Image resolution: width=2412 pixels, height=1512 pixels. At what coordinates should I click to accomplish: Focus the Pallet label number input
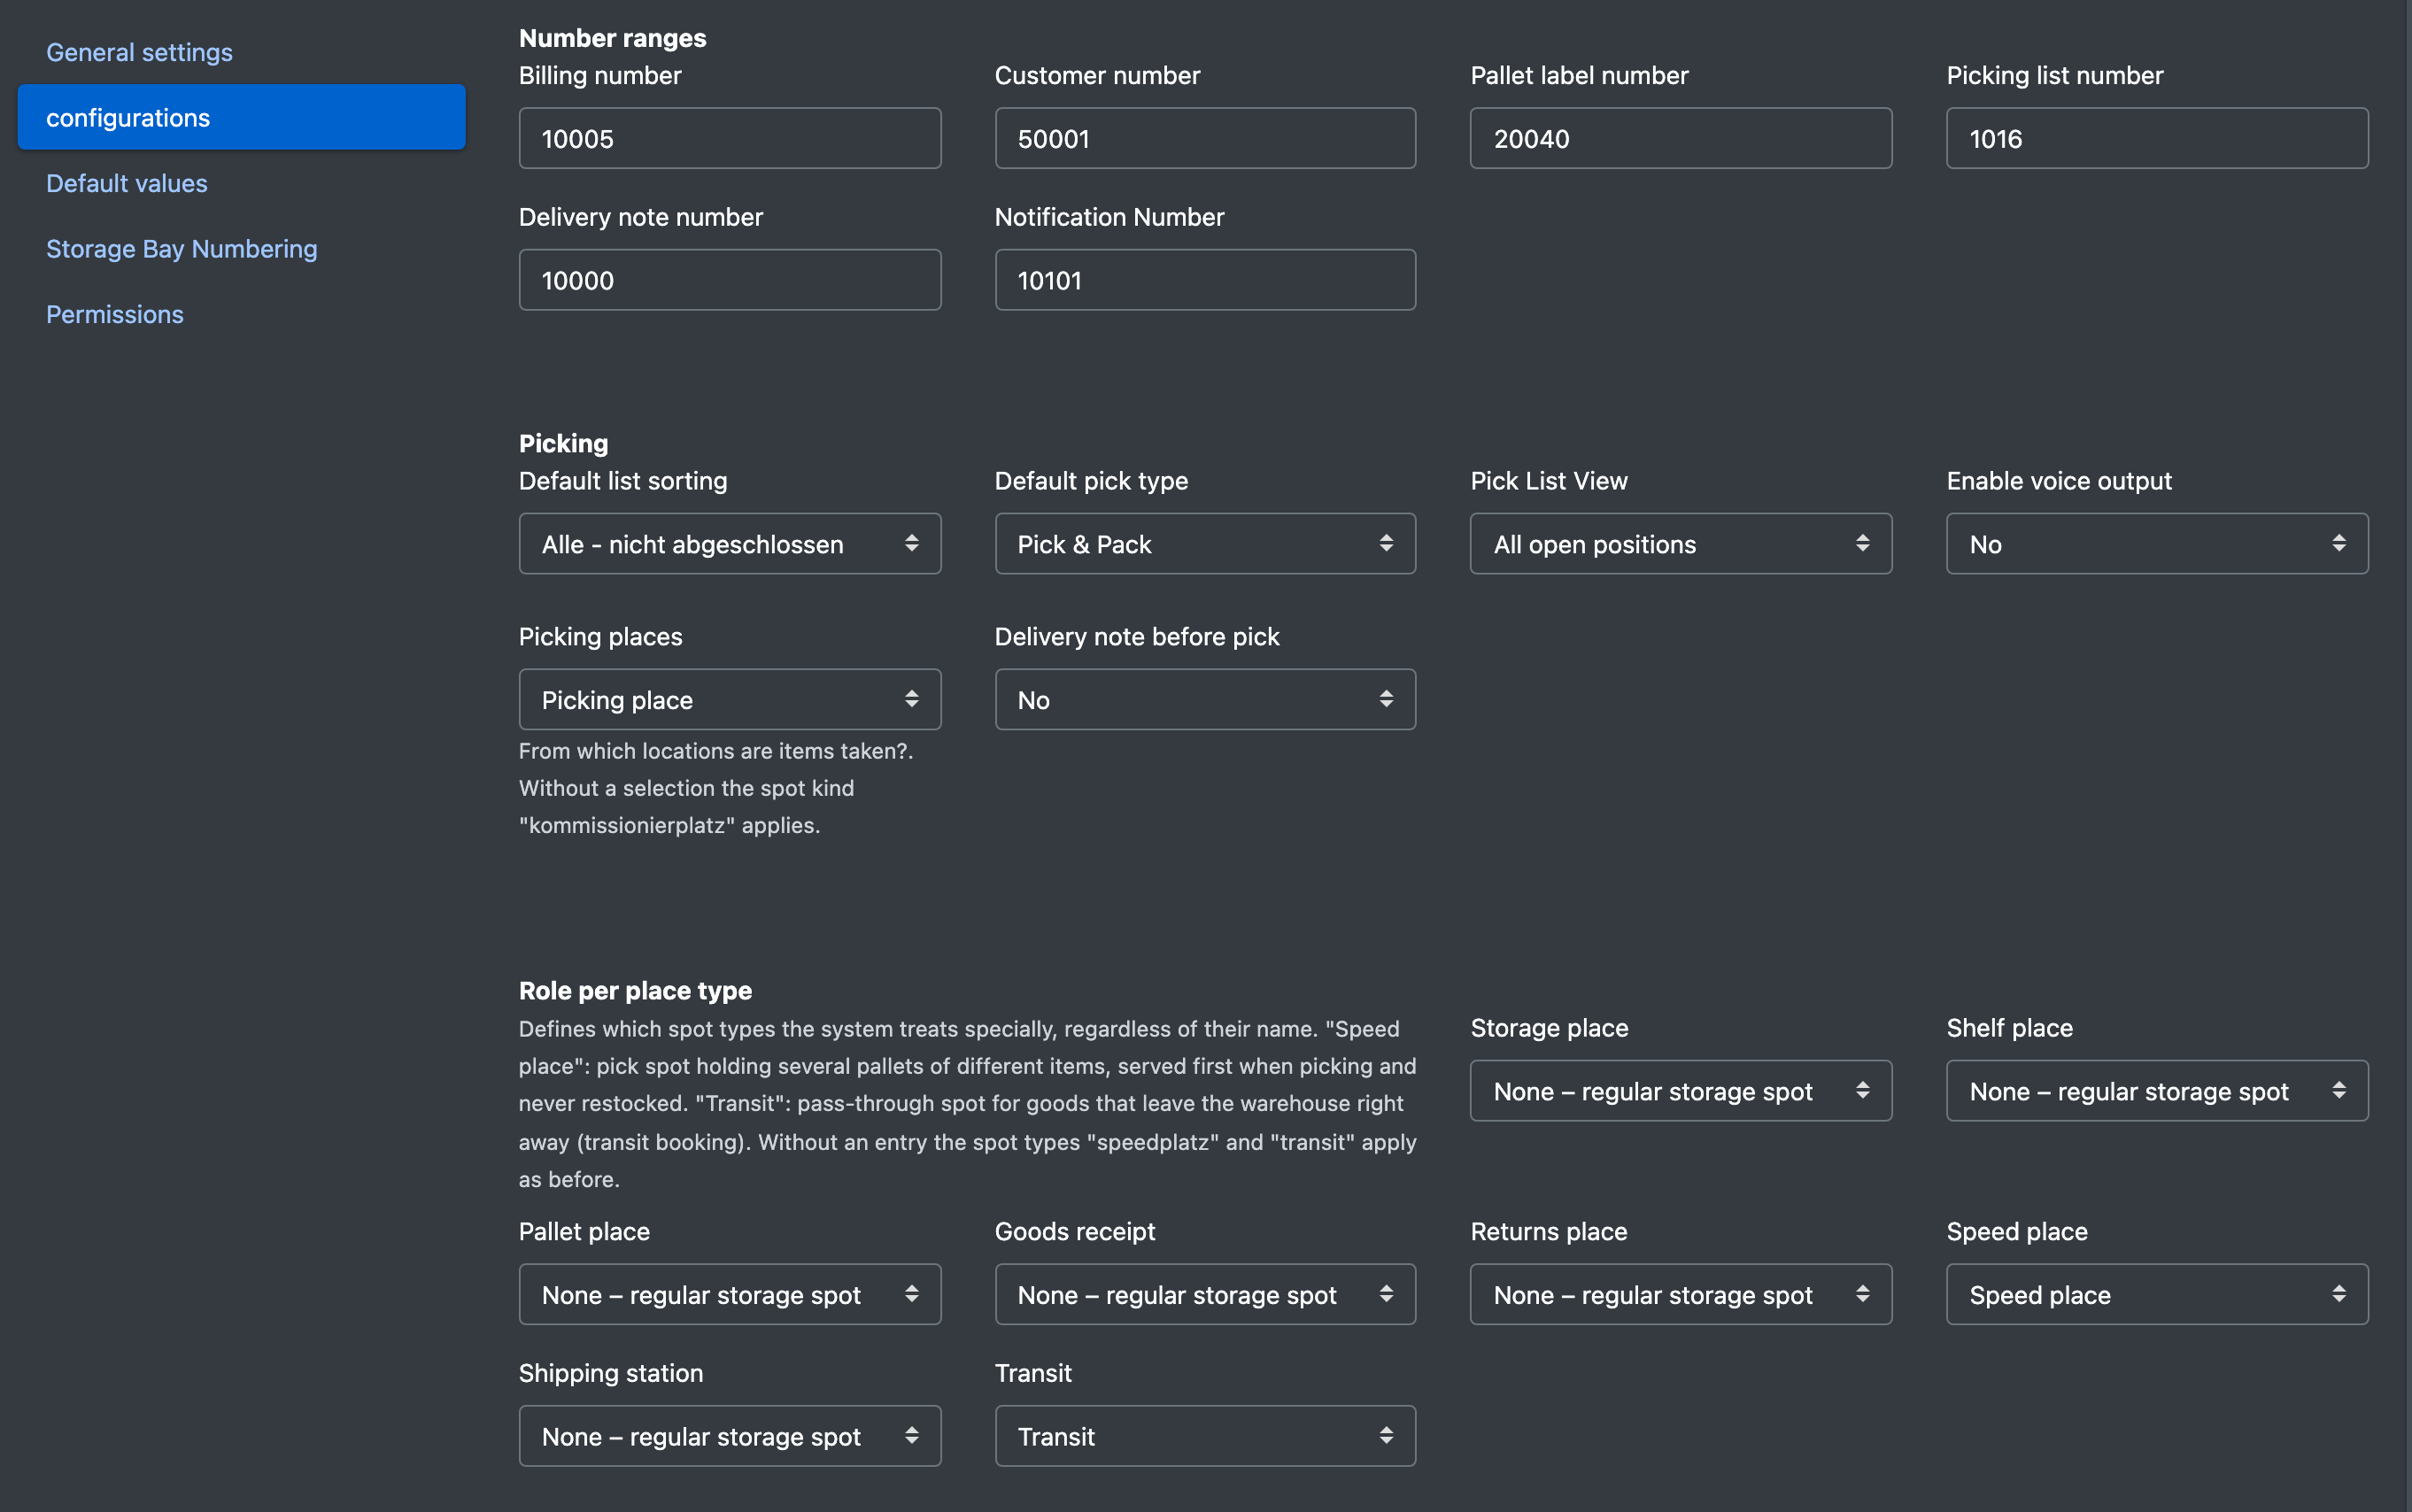coord(1680,138)
